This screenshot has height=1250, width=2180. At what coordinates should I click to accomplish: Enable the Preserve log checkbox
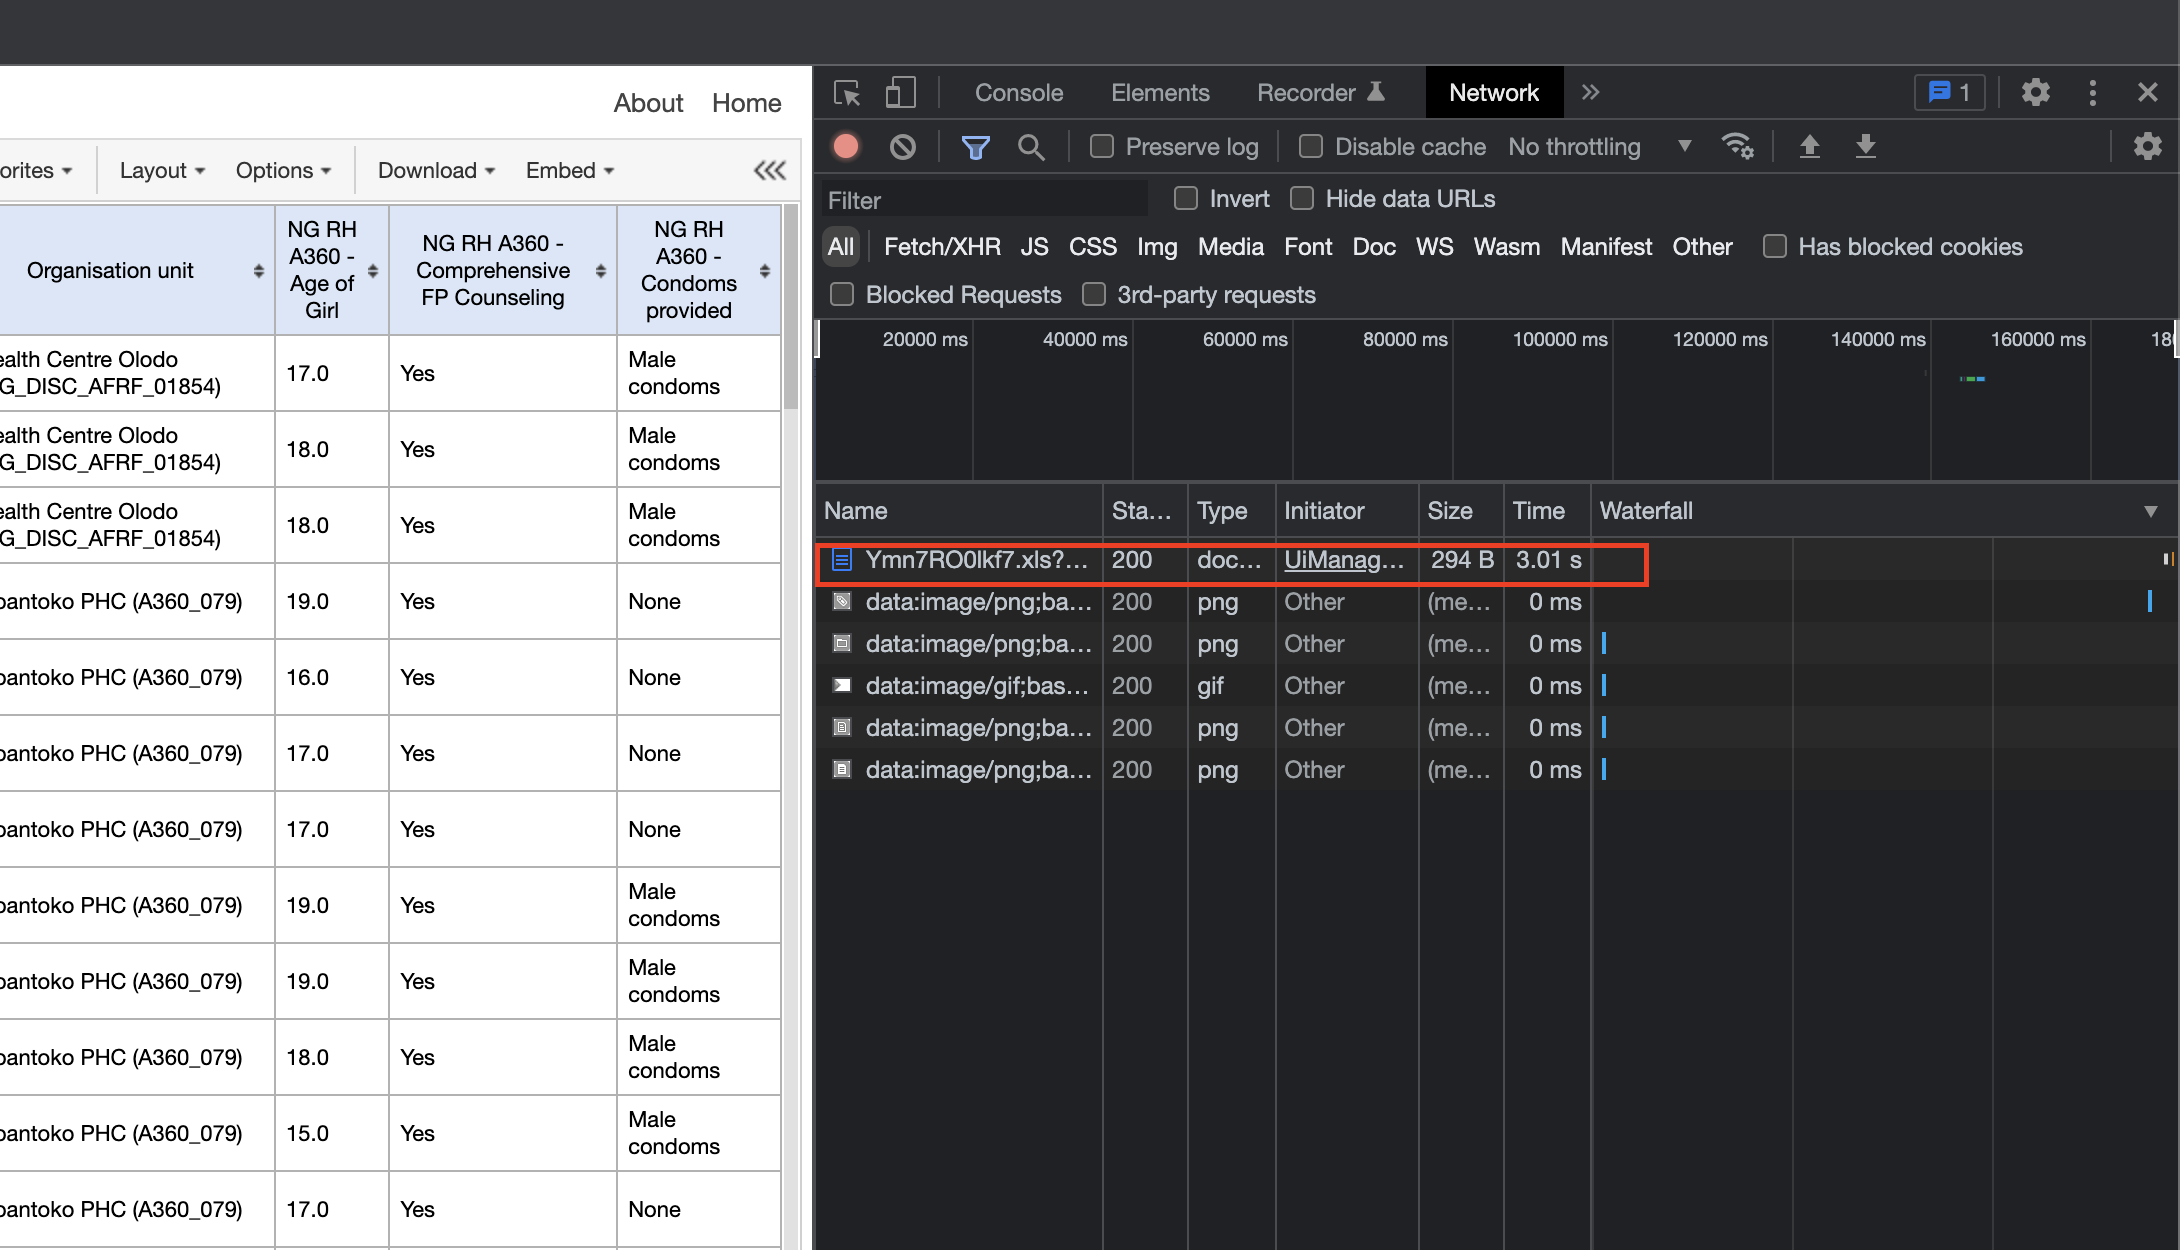(1102, 147)
